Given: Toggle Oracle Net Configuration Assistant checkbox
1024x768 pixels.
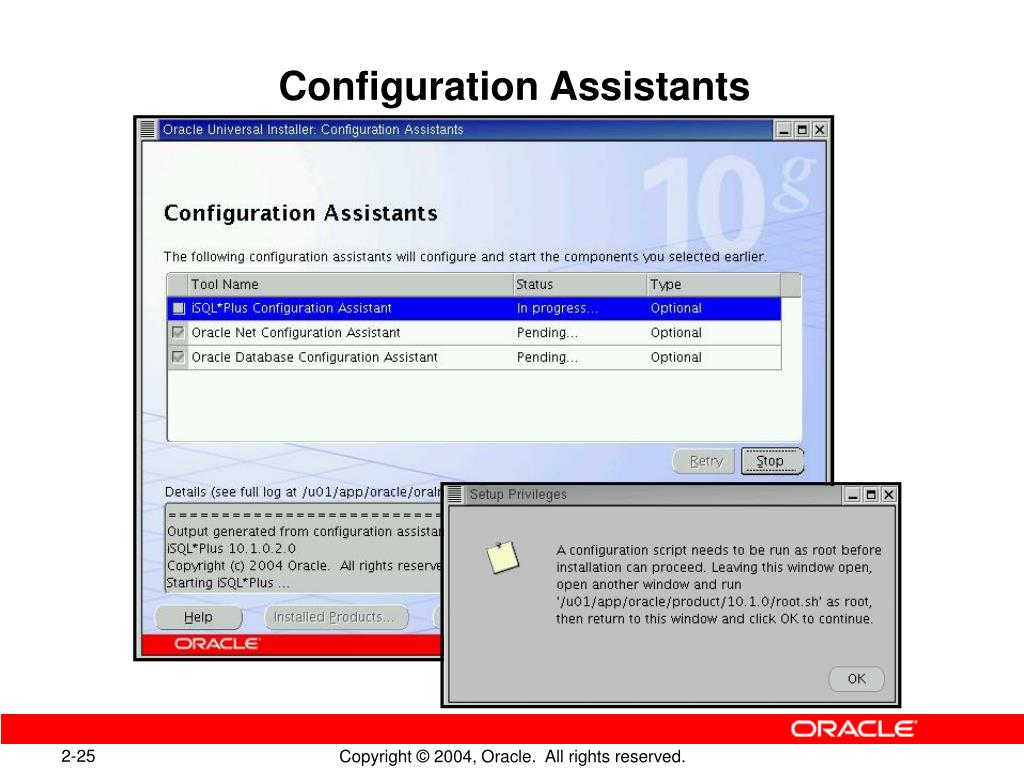Looking at the screenshot, I should click(x=178, y=332).
